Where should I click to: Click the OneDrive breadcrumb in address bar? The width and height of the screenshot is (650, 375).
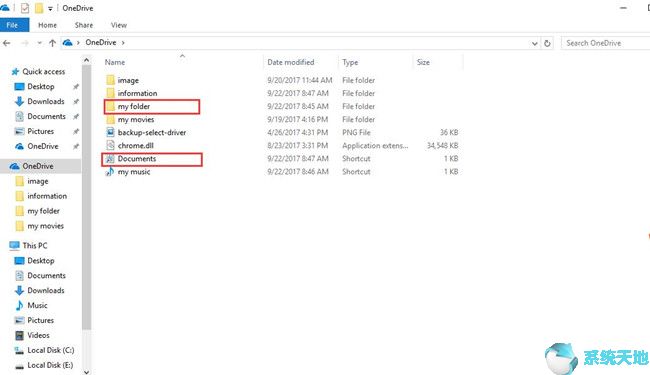pyautogui.click(x=101, y=42)
